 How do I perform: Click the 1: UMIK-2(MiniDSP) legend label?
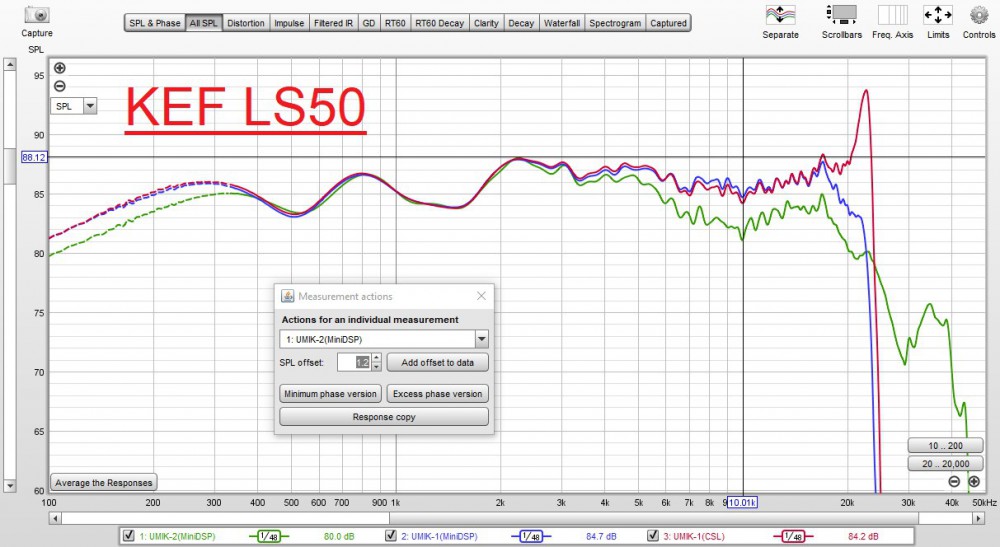pyautogui.click(x=177, y=536)
